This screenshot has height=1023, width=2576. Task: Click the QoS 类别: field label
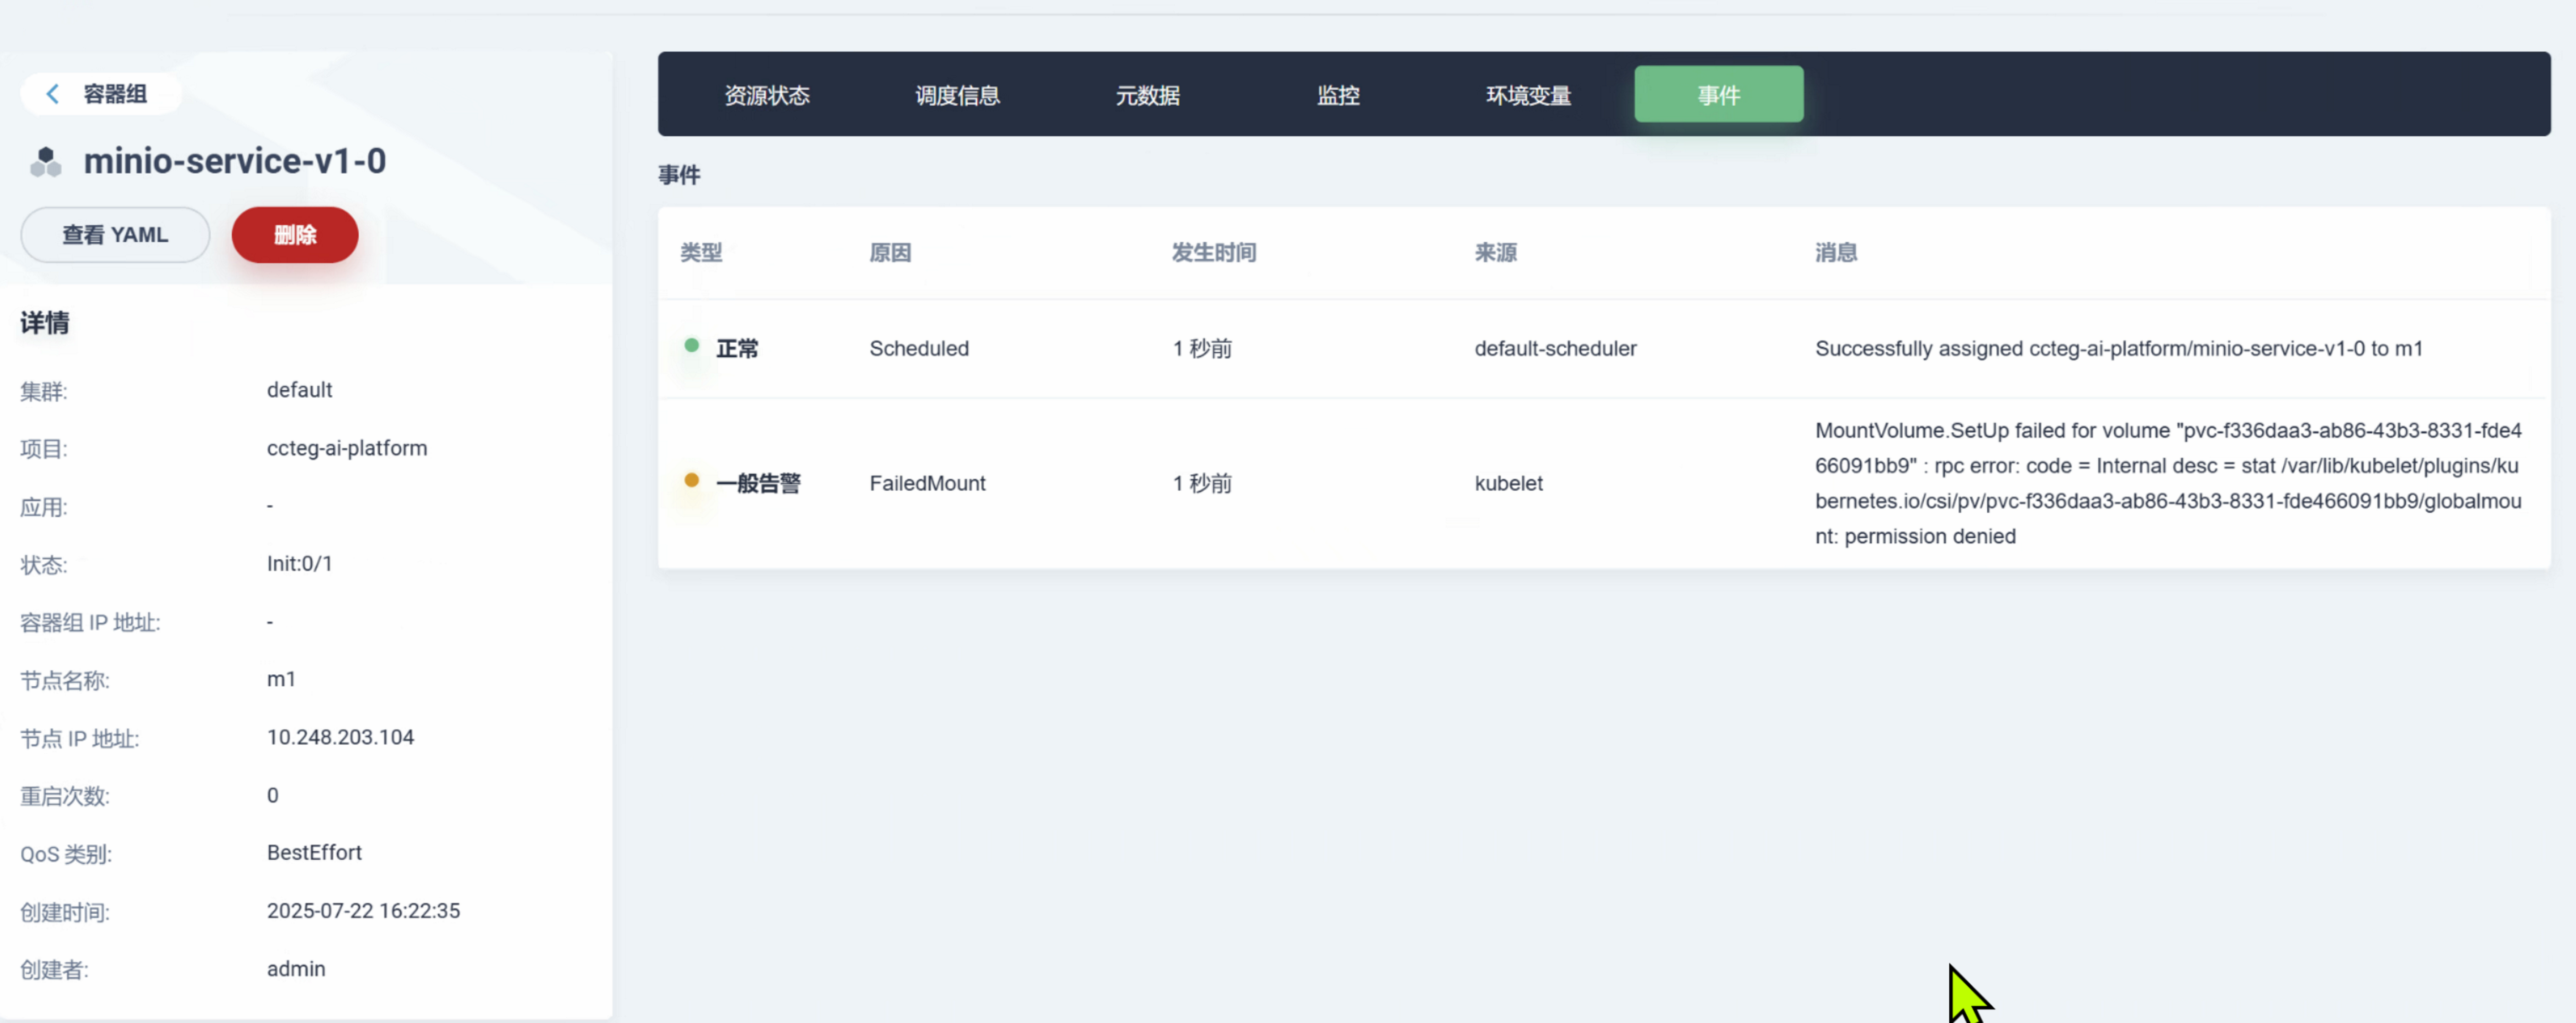pyautogui.click(x=66, y=855)
